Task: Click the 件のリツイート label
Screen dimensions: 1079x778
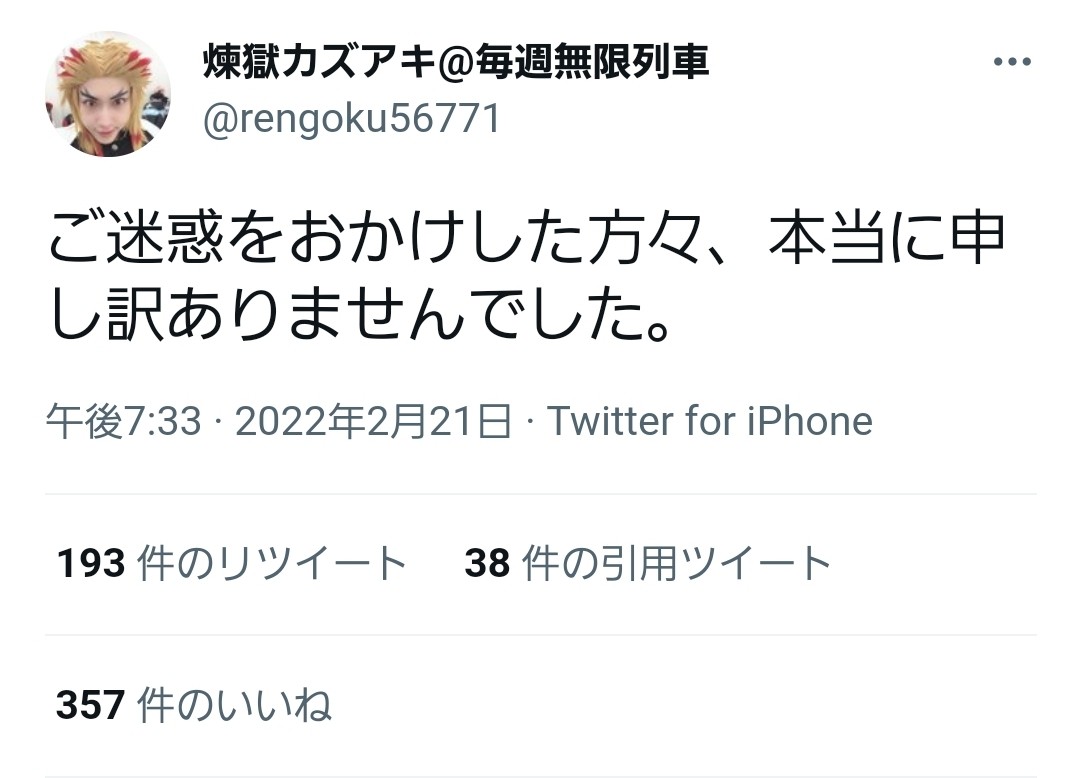Action: 271,564
